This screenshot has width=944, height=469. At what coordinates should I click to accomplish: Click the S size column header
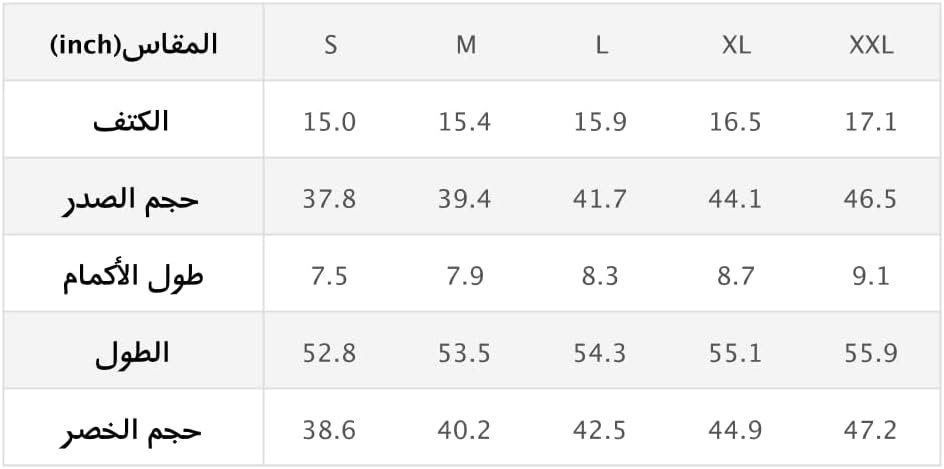[330, 45]
